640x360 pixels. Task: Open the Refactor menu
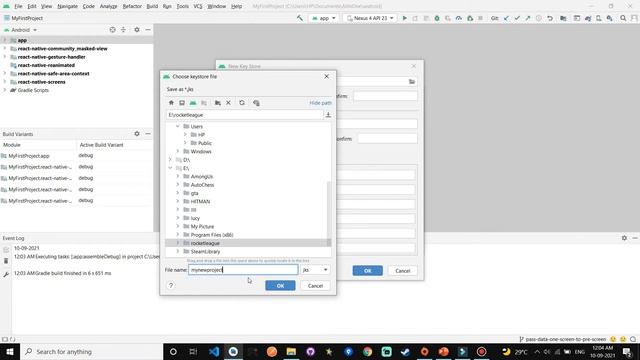pyautogui.click(x=132, y=6)
